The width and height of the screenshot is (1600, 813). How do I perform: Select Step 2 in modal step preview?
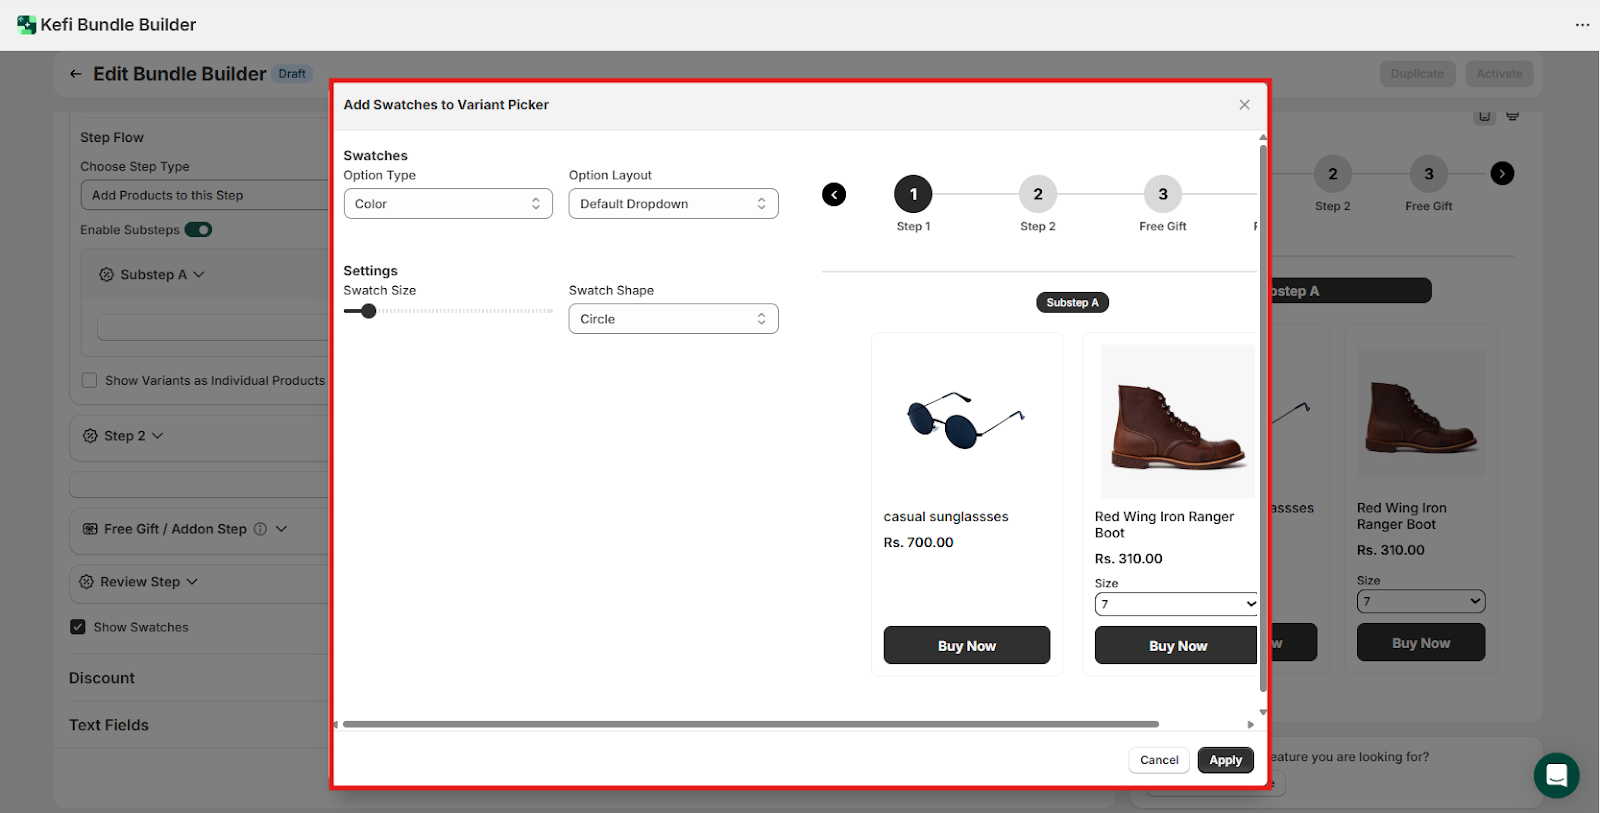point(1037,195)
